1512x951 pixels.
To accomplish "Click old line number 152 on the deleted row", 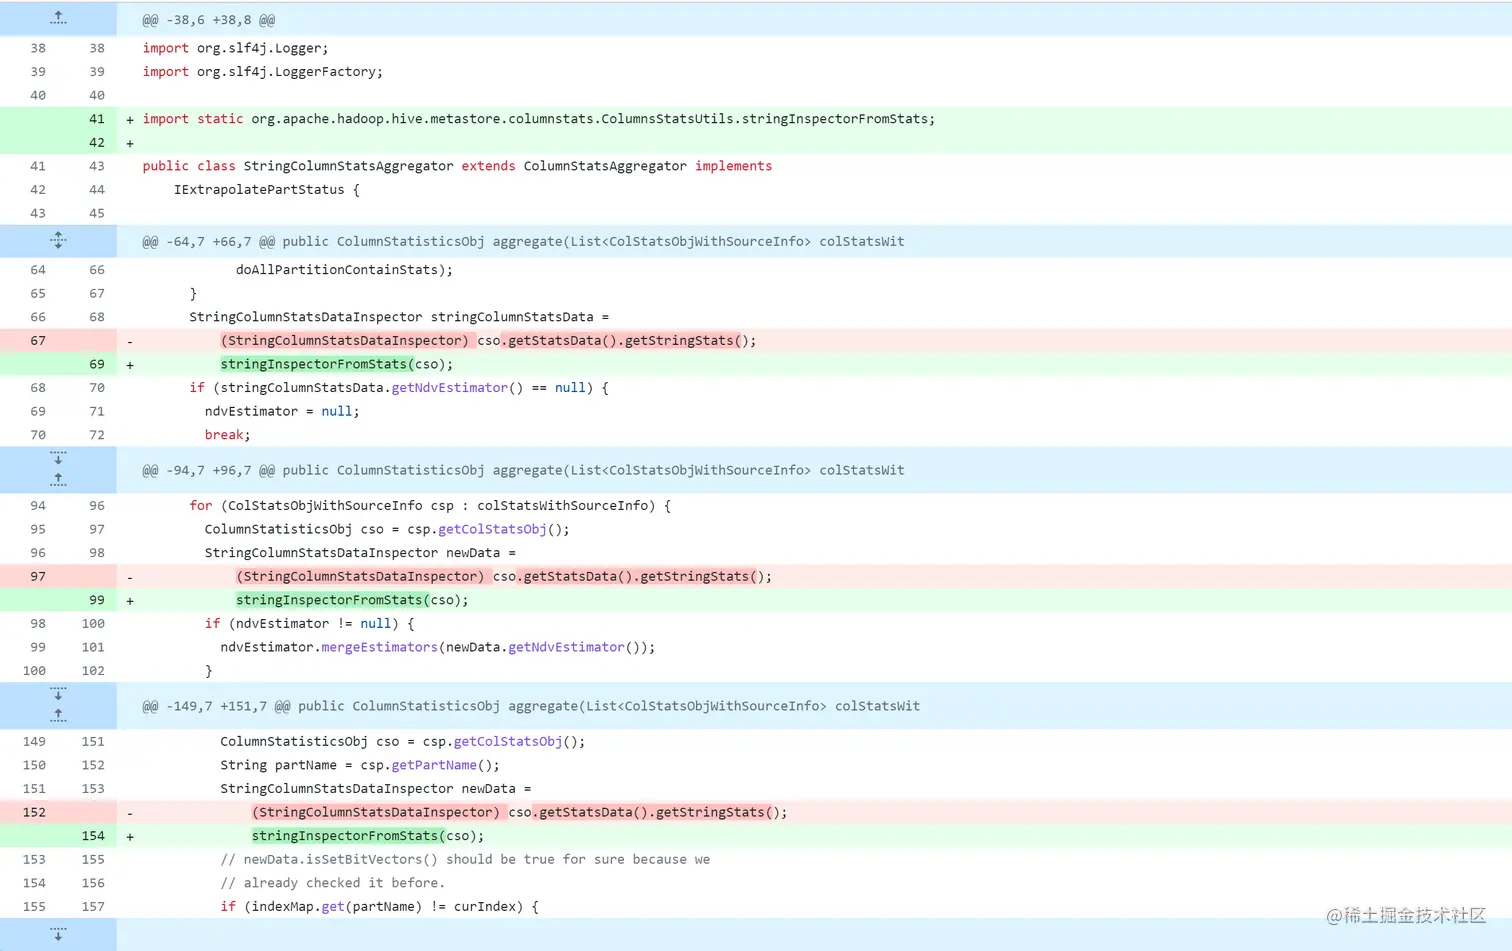I will [x=34, y=812].
